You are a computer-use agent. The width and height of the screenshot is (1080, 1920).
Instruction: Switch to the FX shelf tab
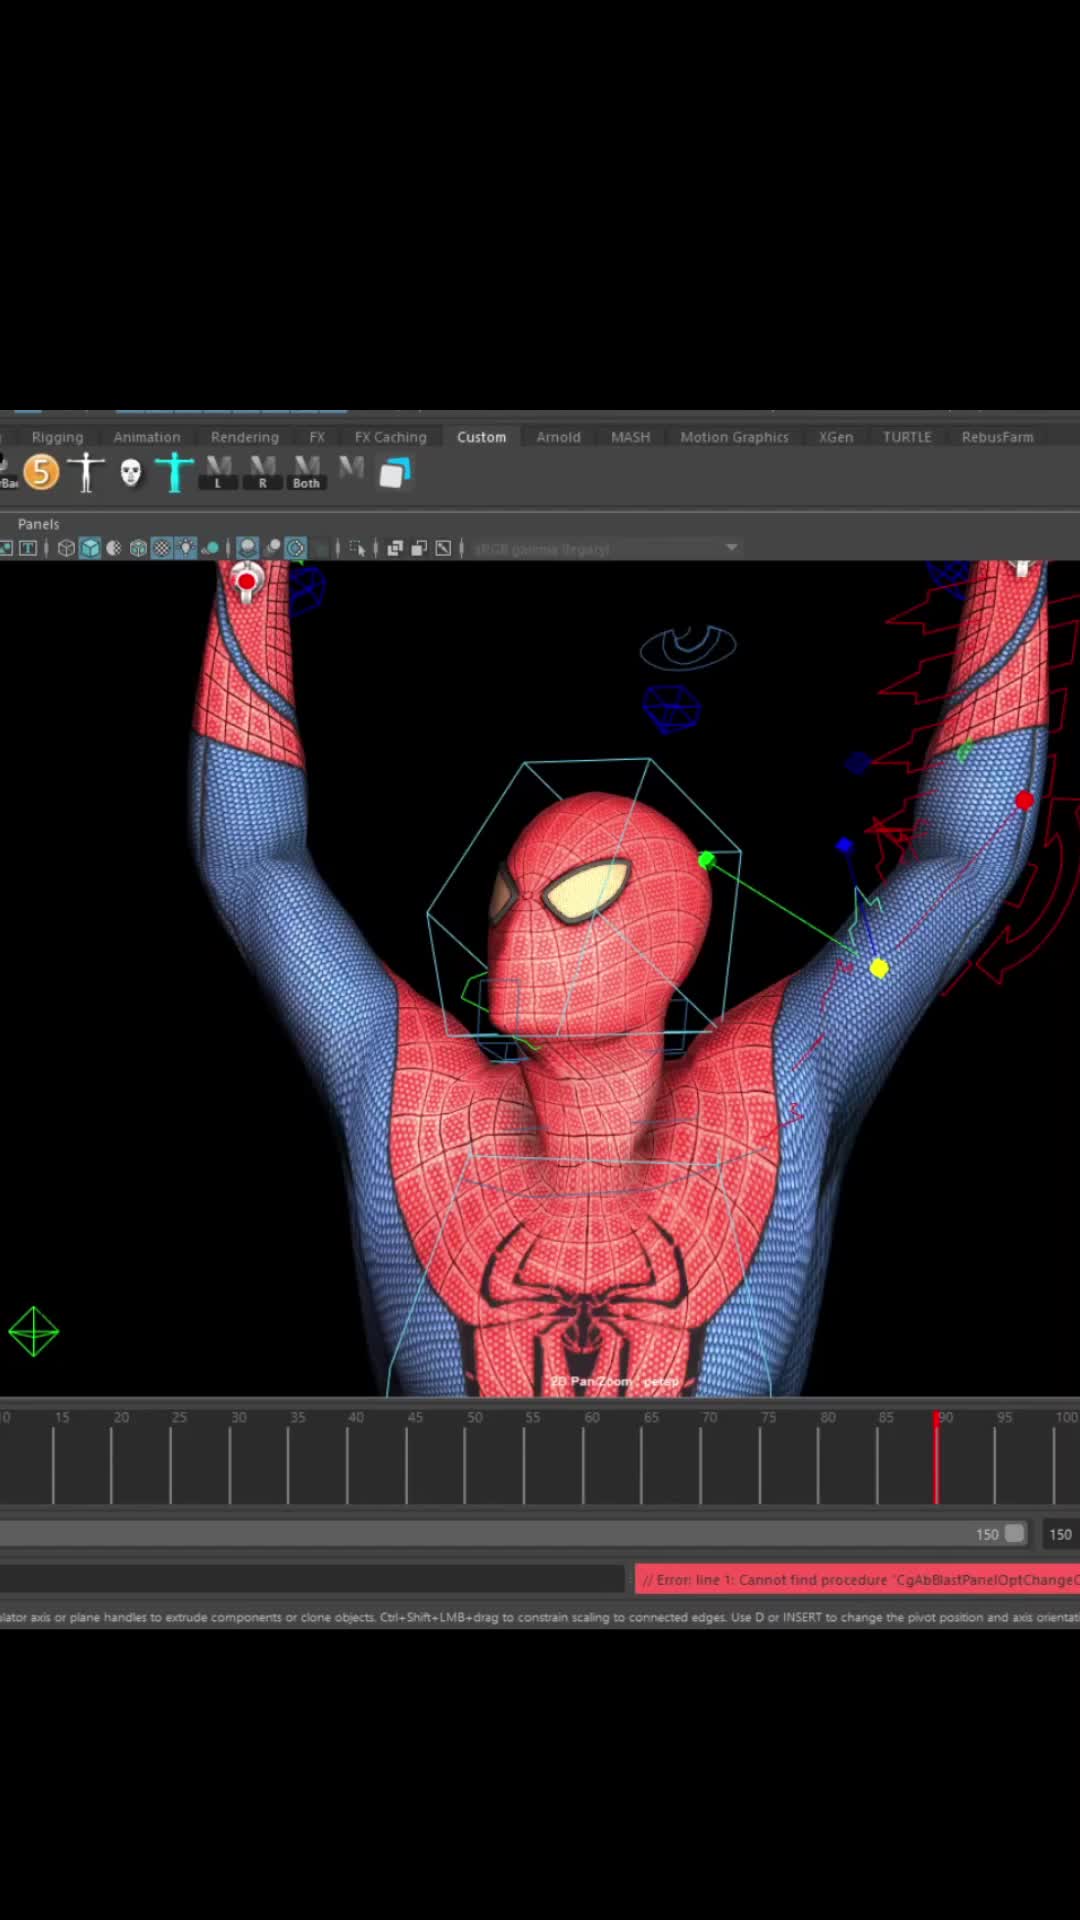pyautogui.click(x=317, y=437)
